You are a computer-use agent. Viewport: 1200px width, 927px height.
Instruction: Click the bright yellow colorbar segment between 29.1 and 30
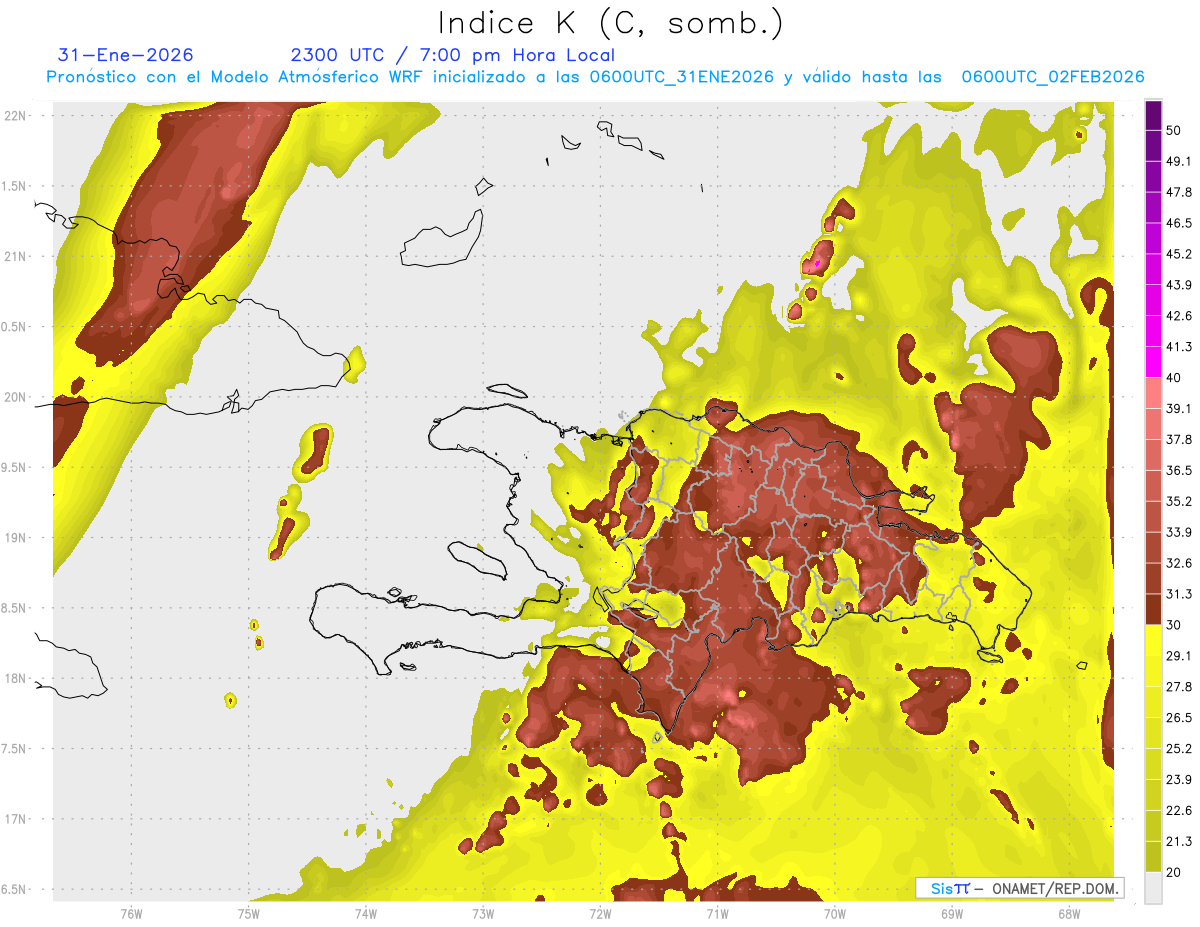coord(1153,640)
